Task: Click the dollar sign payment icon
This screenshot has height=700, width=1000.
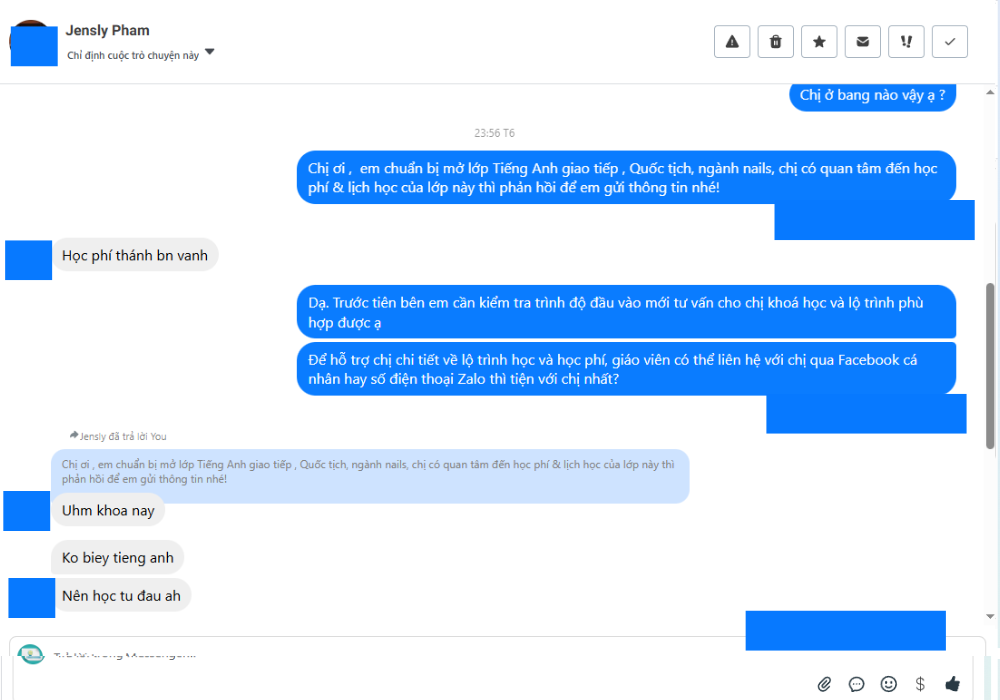Action: (920, 684)
